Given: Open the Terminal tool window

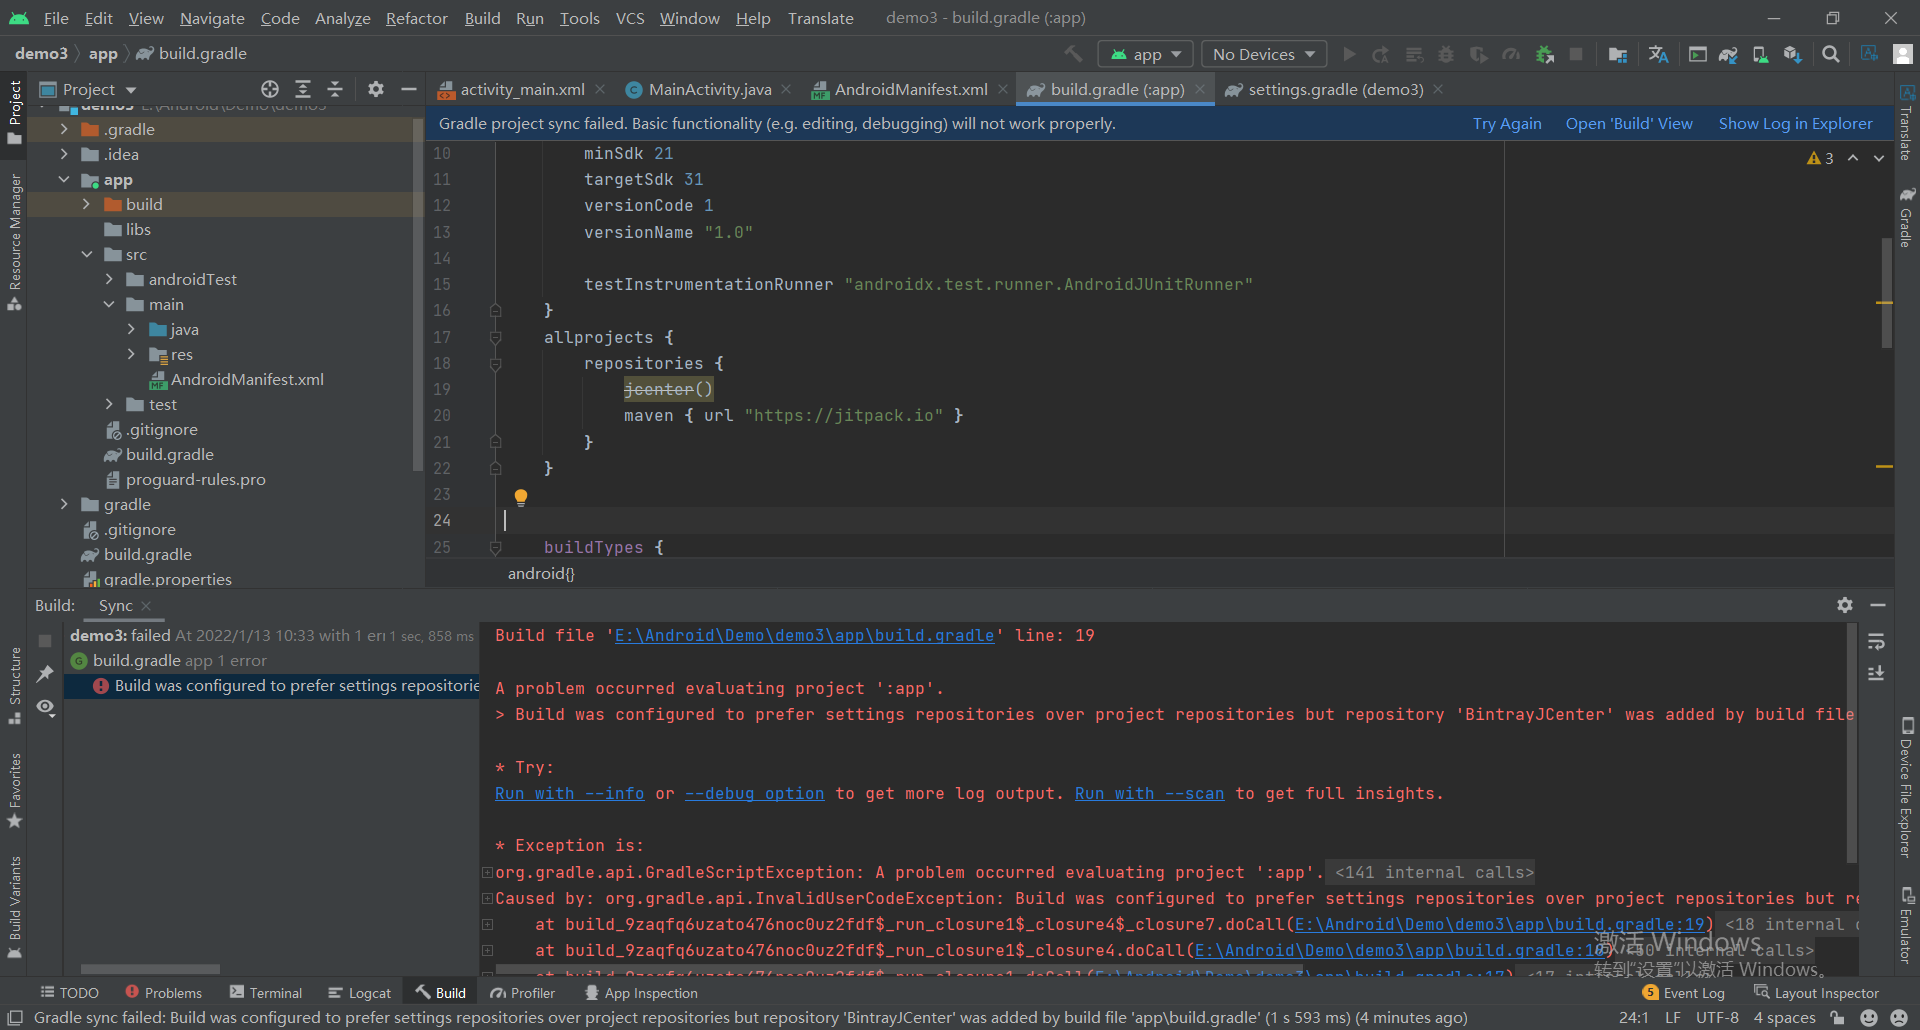Looking at the screenshot, I should point(266,993).
